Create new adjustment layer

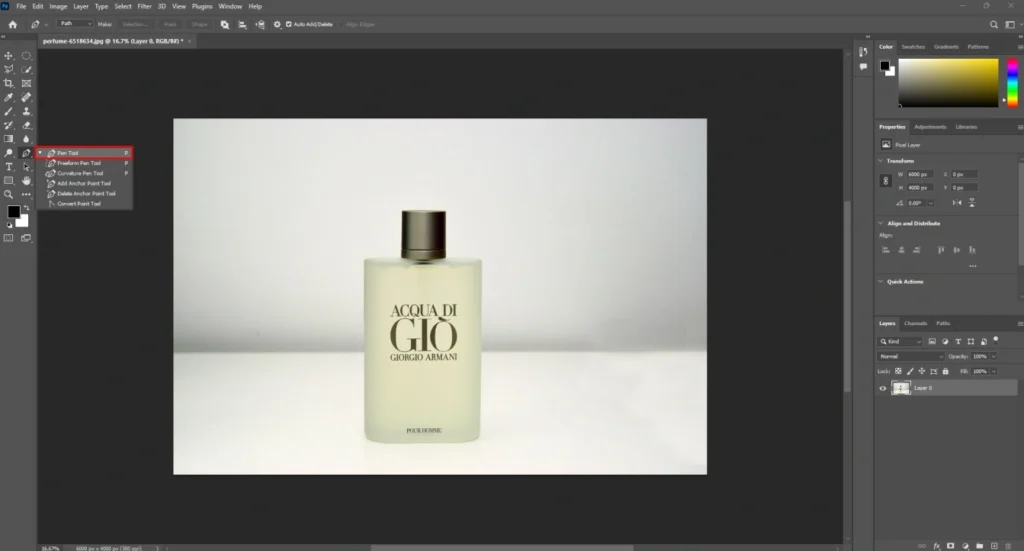[x=965, y=546]
